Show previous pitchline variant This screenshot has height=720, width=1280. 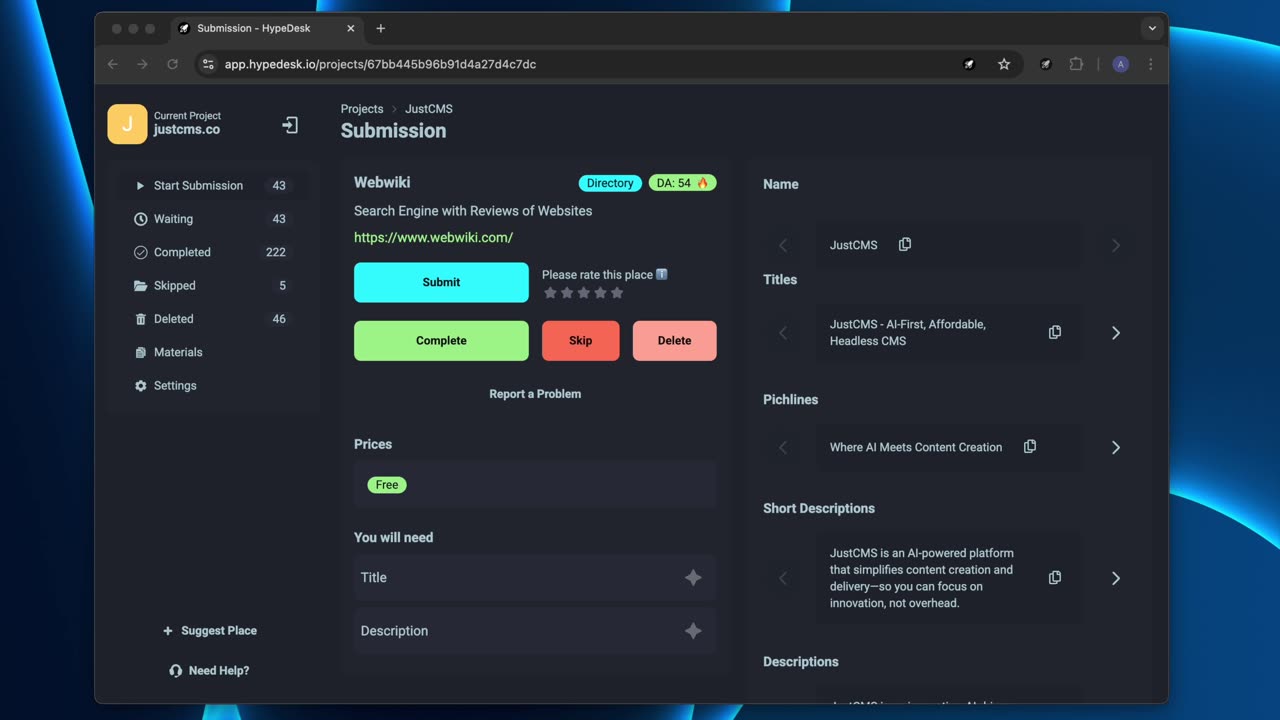tap(783, 448)
